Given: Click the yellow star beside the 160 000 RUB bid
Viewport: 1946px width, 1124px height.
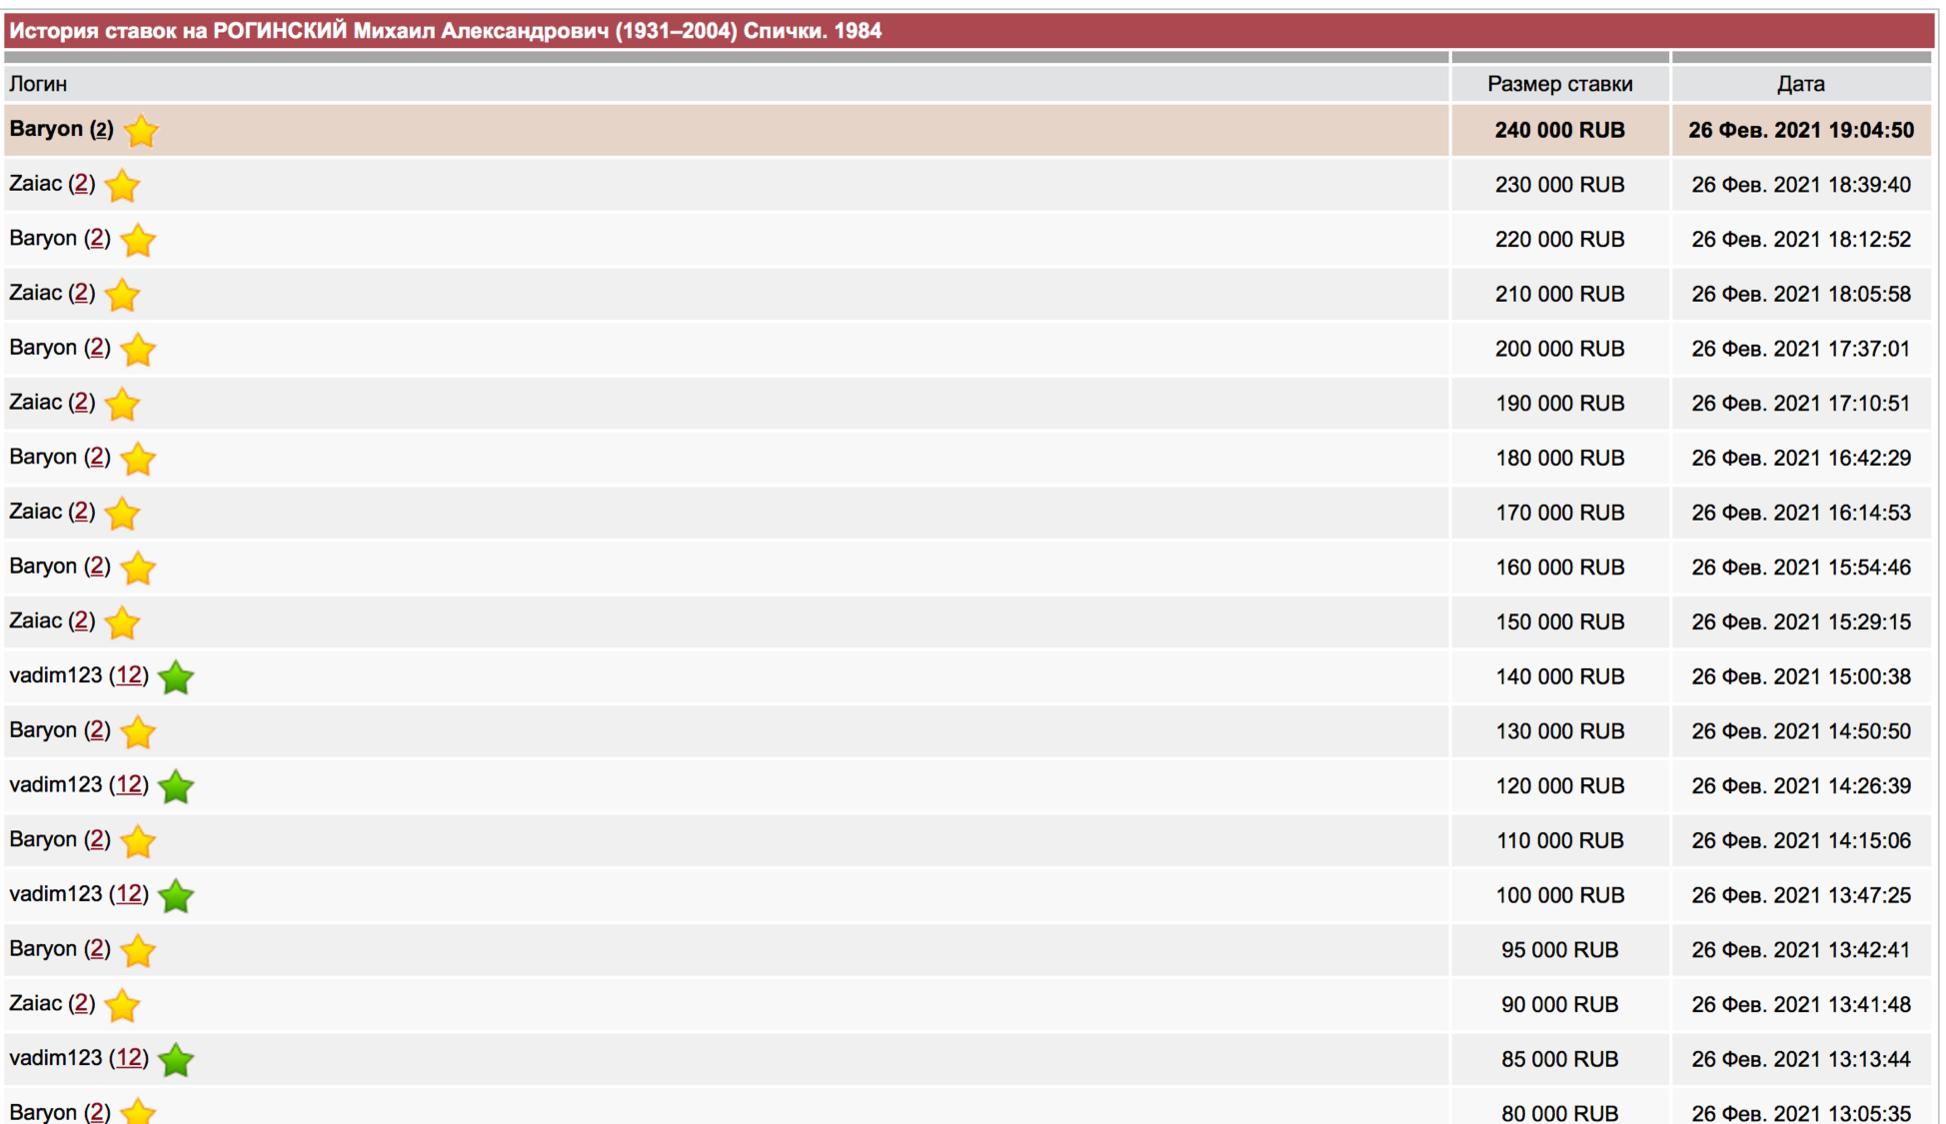Looking at the screenshot, I should click(x=137, y=568).
